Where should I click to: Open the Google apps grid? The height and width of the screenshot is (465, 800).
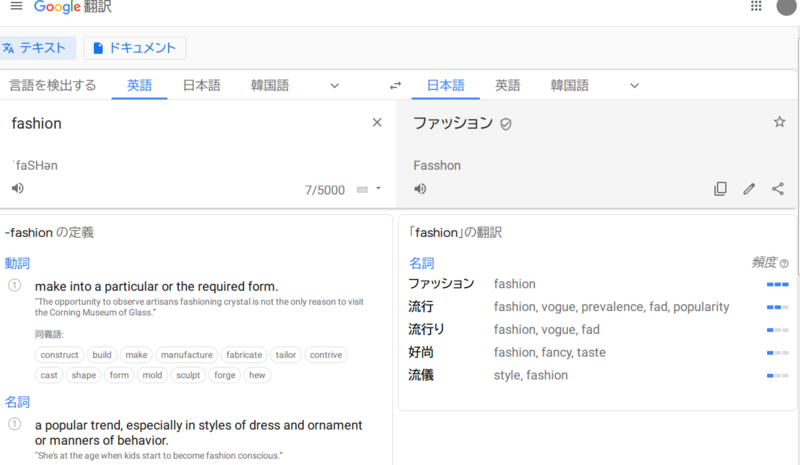tap(756, 6)
